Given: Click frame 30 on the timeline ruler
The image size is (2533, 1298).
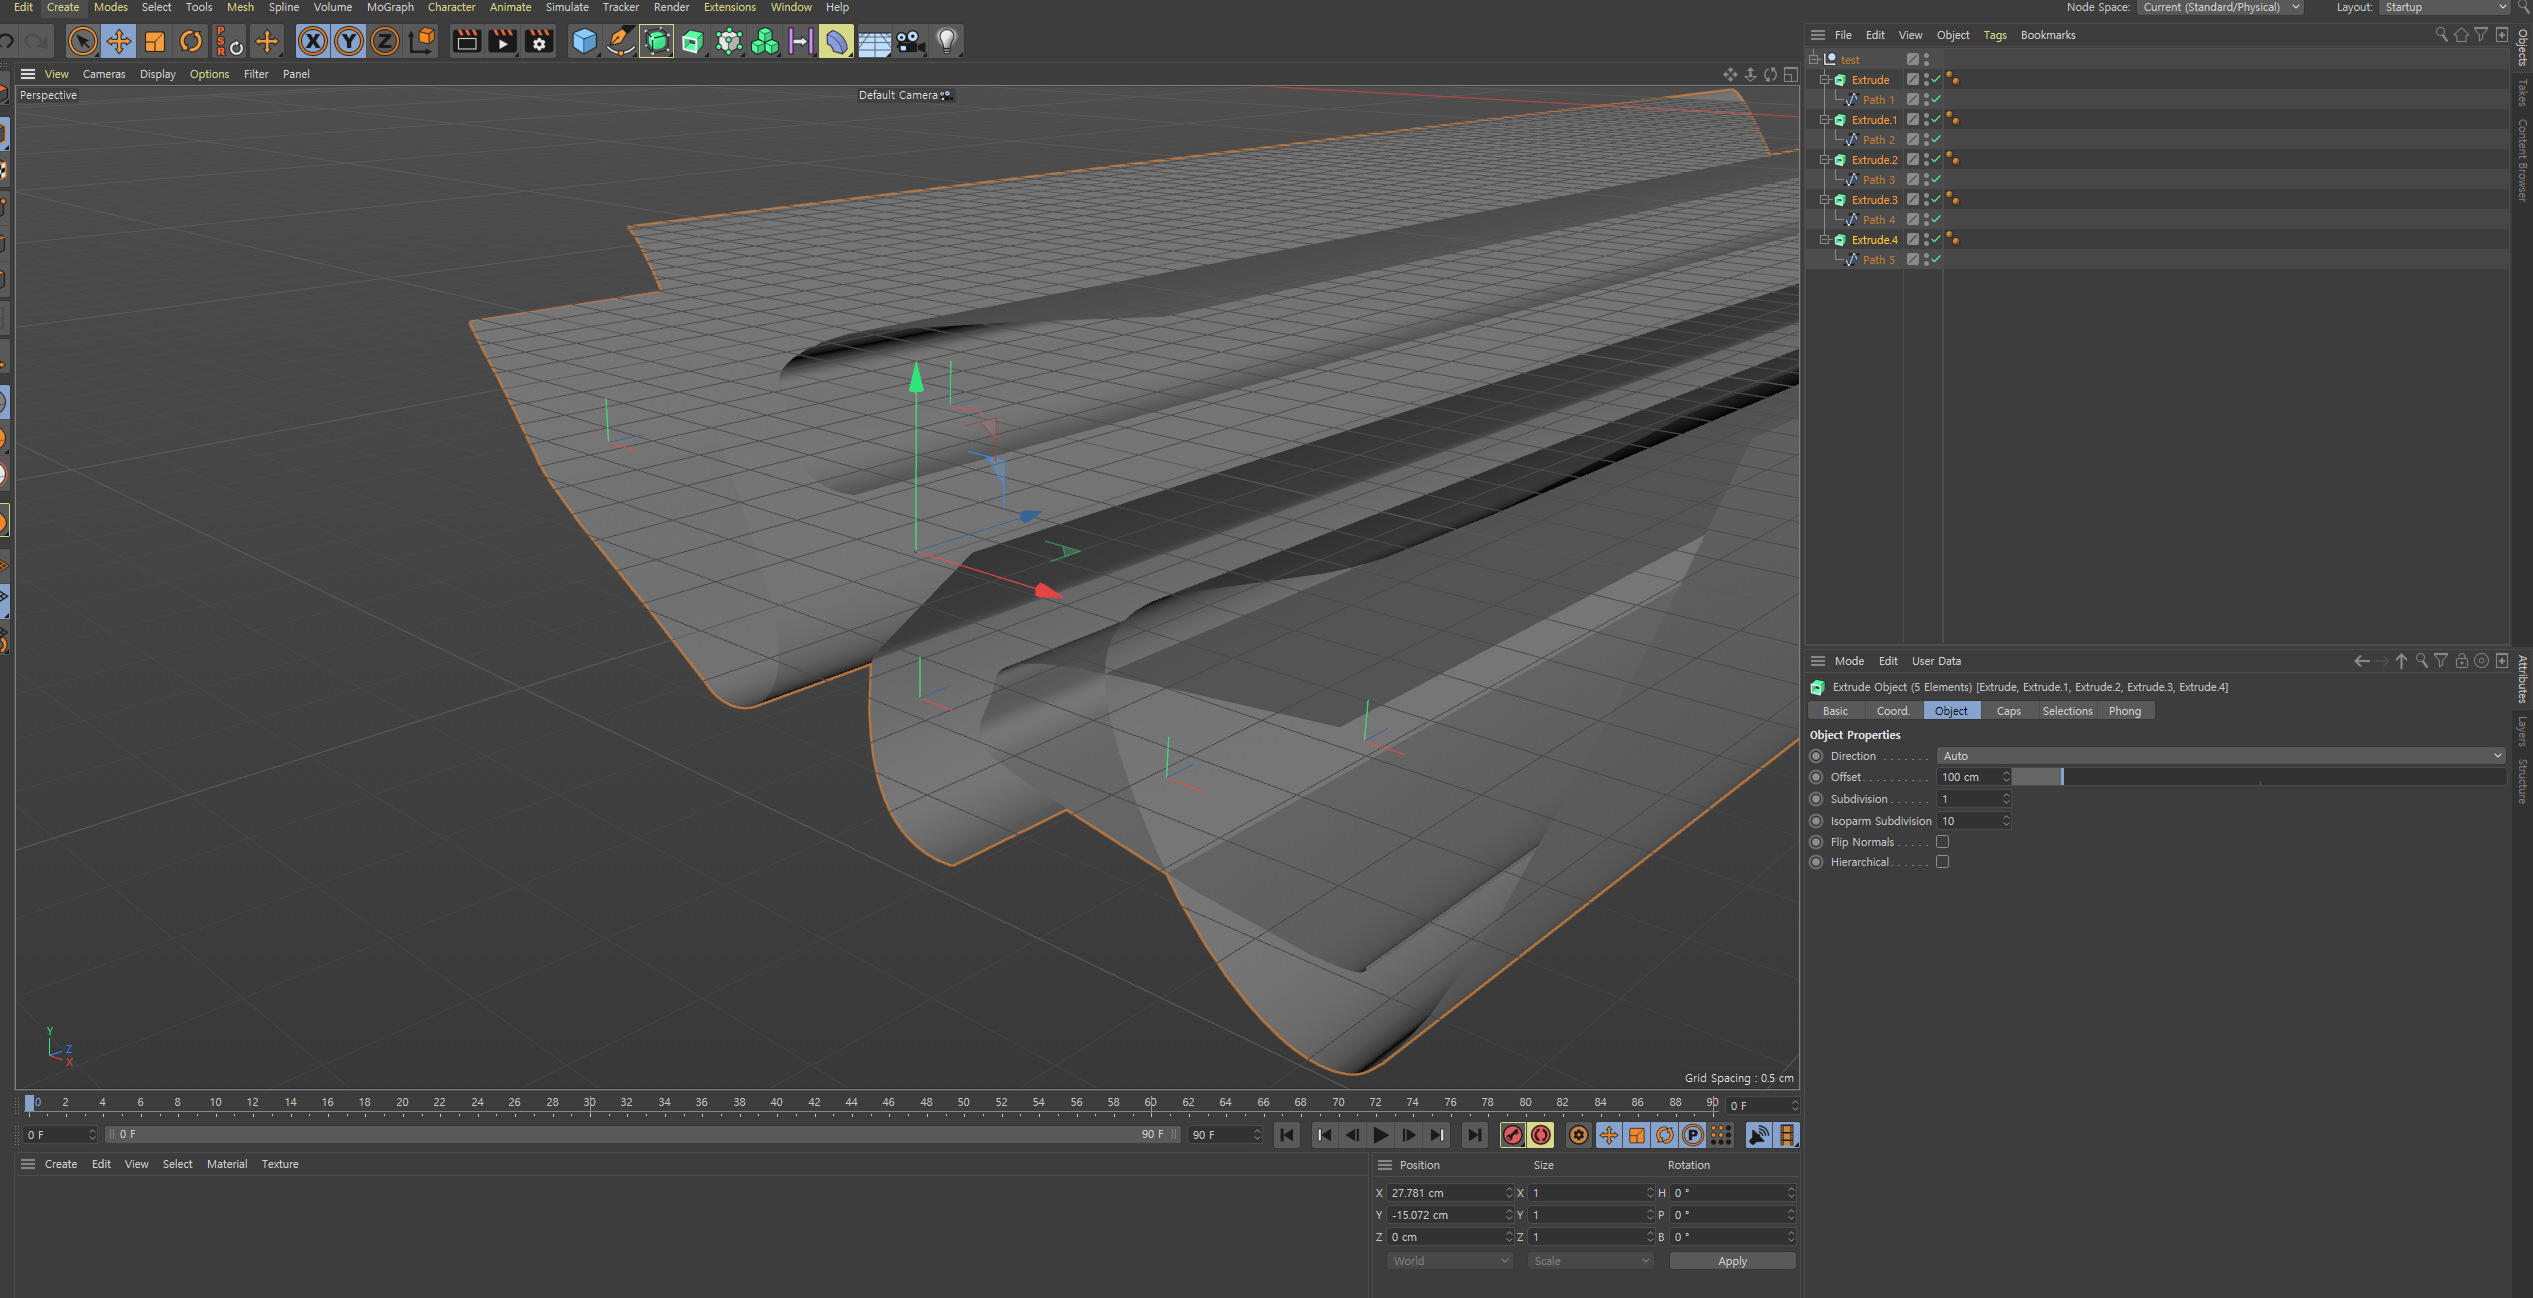Looking at the screenshot, I should click(x=590, y=1102).
